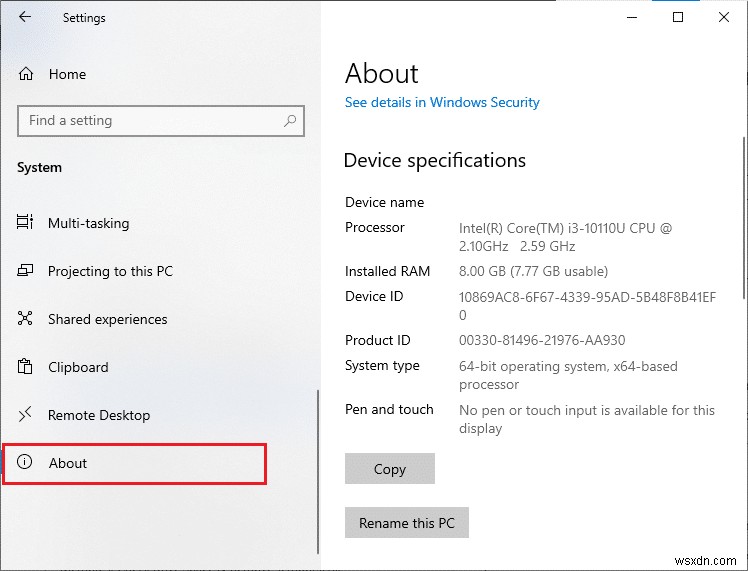Viewport: 748px width, 571px height.
Task: Maximize the Settings window
Action: click(678, 17)
